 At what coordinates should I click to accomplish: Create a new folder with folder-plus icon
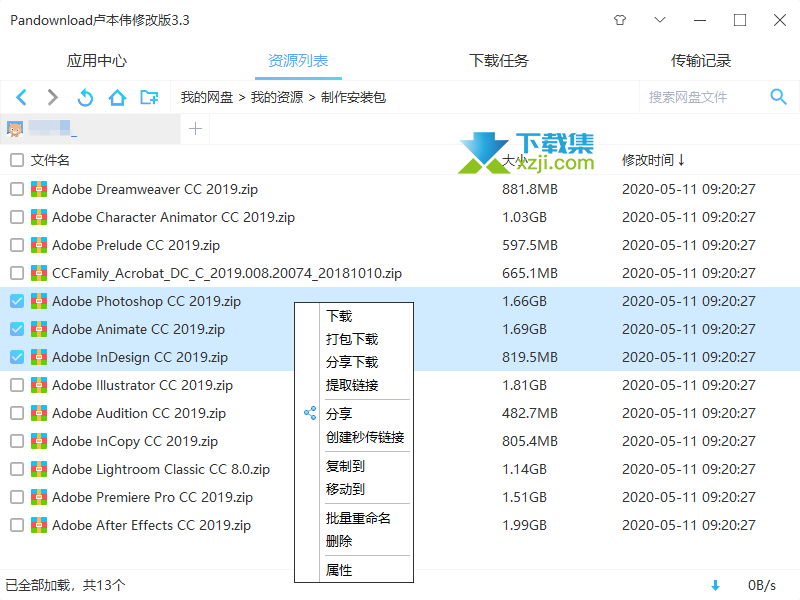point(149,97)
